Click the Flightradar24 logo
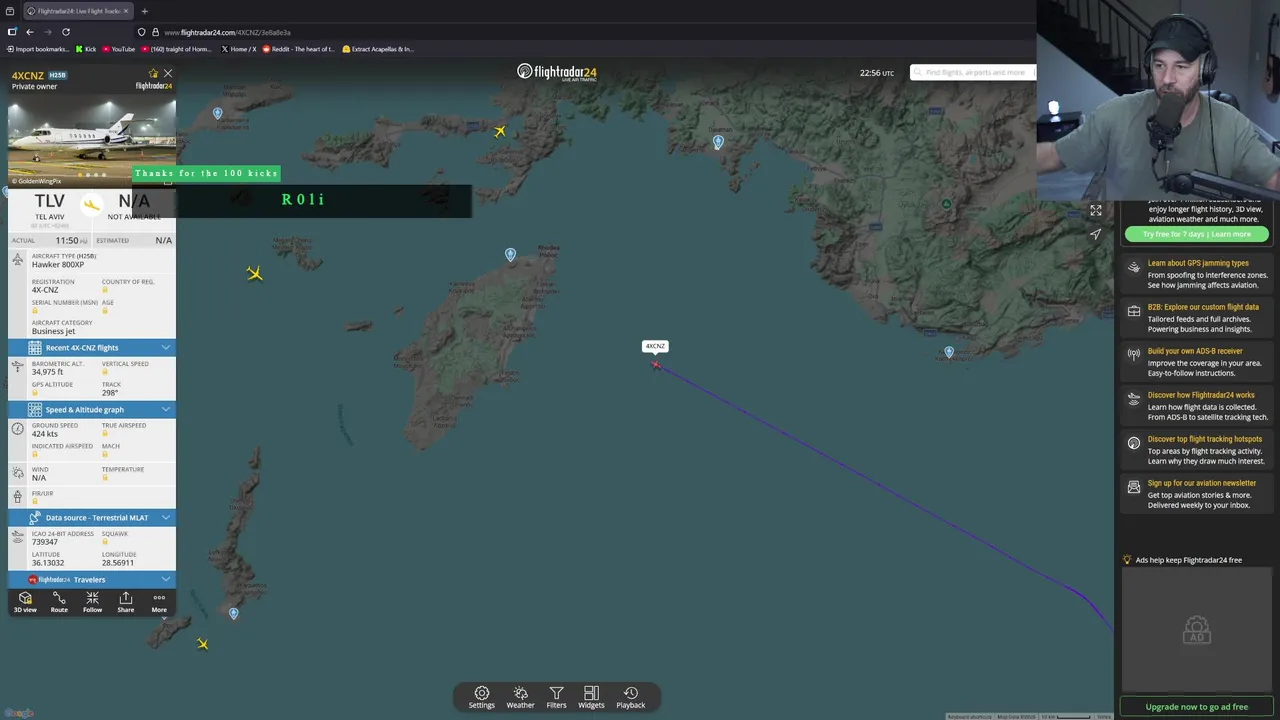 [x=557, y=72]
